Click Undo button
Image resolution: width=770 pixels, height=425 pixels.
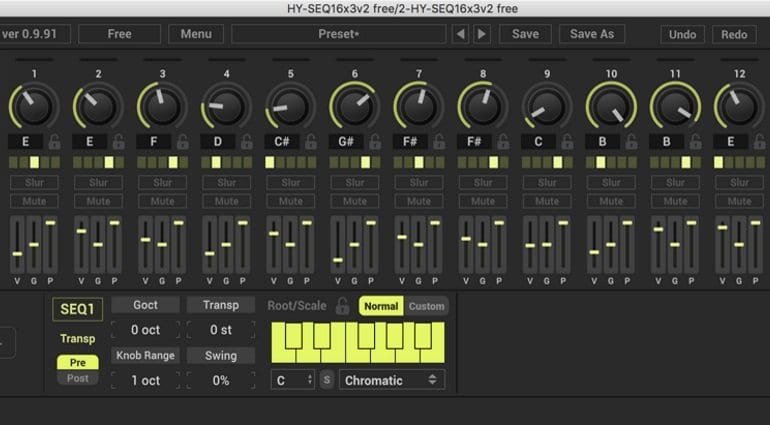pyautogui.click(x=682, y=34)
